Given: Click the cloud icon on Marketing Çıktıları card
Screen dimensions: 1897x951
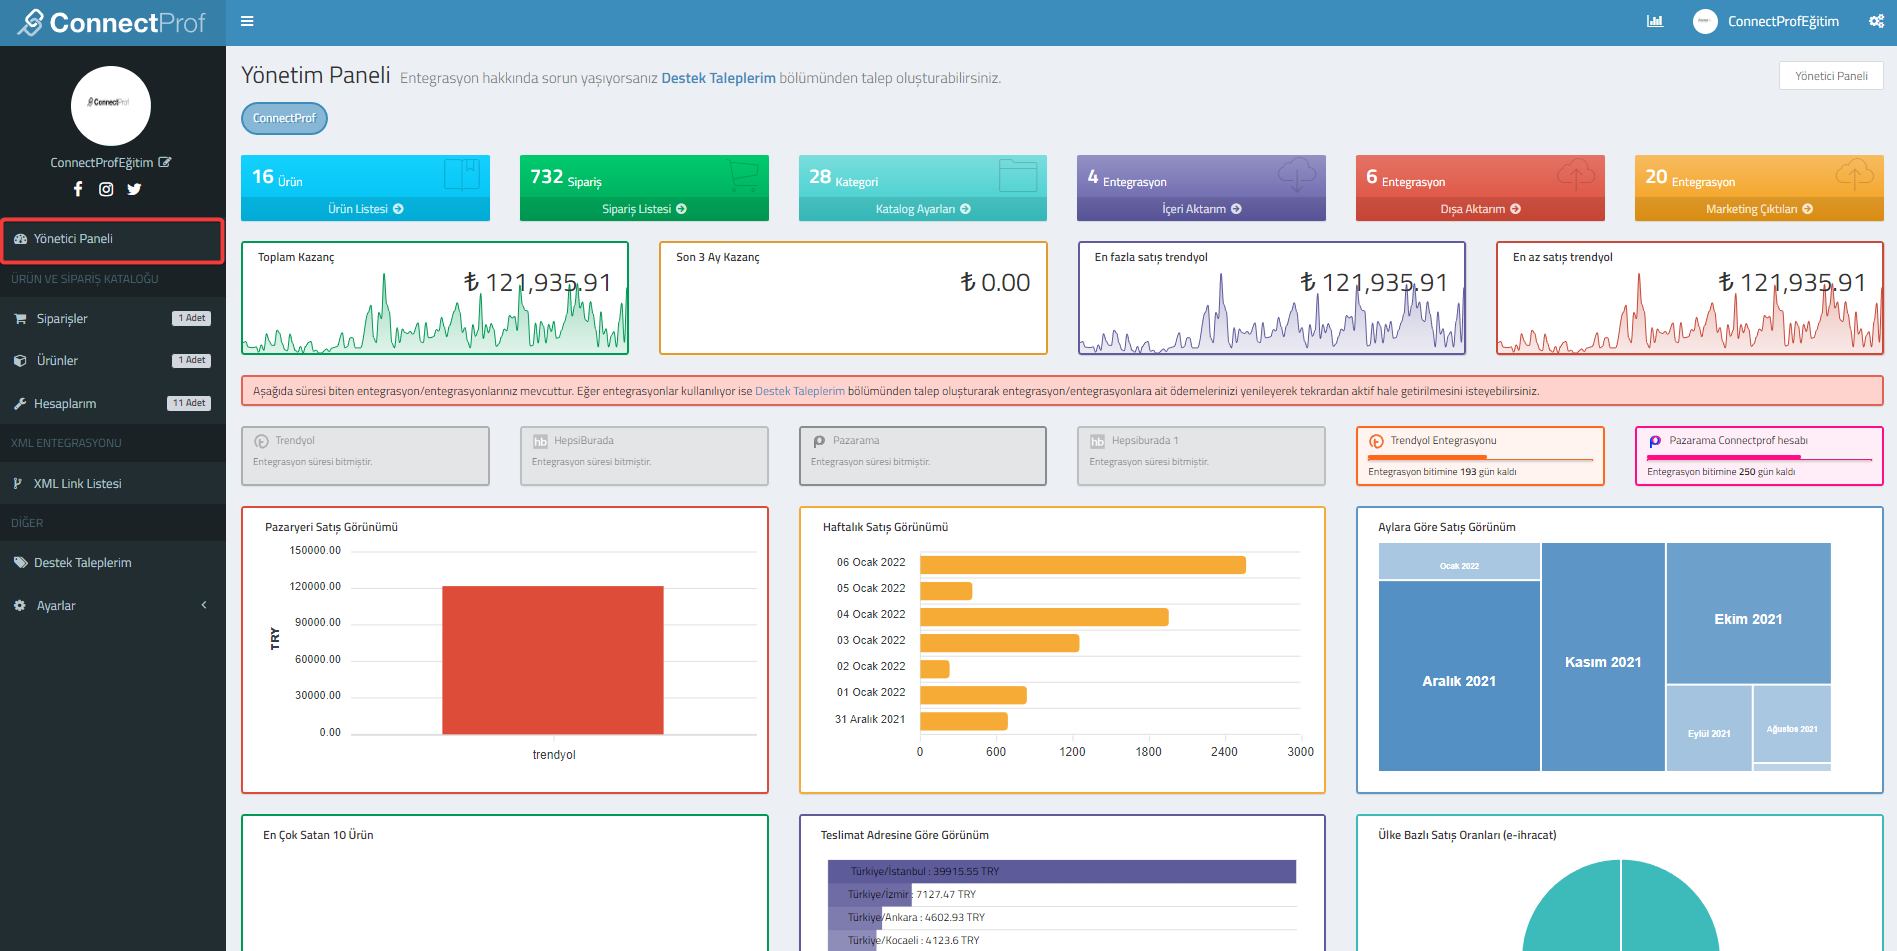Looking at the screenshot, I should tap(1855, 175).
